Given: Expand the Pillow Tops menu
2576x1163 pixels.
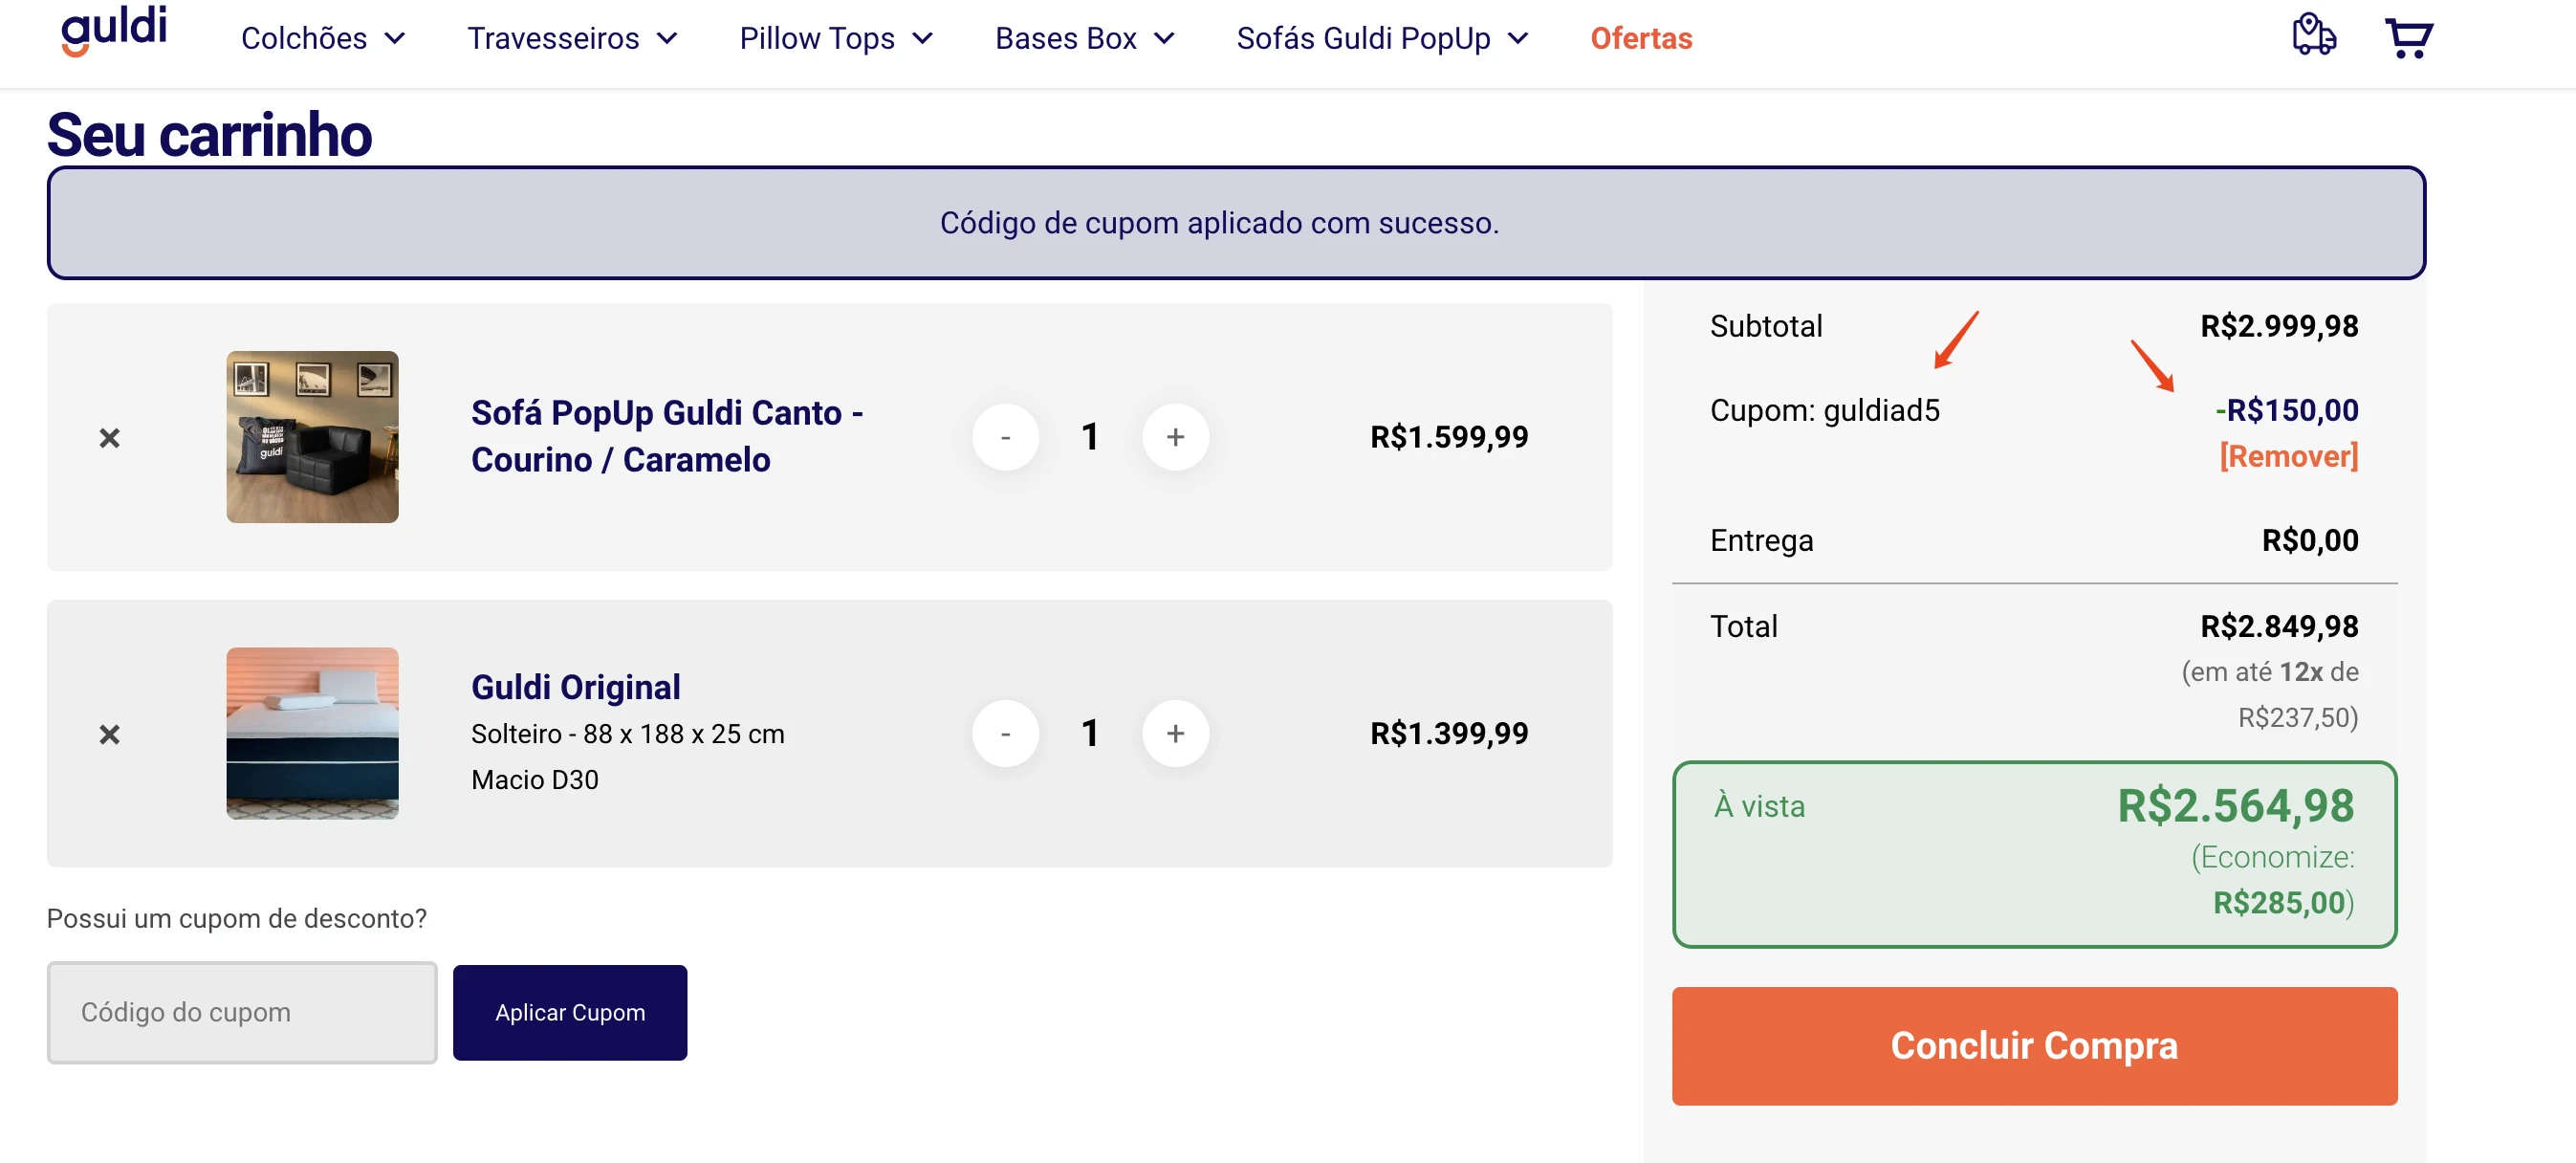Looking at the screenshot, I should pyautogui.click(x=836, y=38).
